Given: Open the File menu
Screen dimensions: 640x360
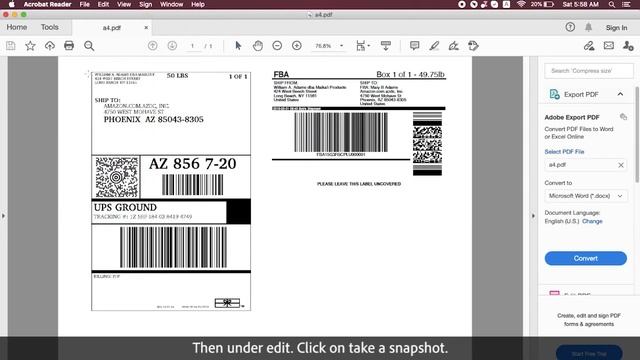Looking at the screenshot, I should (x=84, y=4).
